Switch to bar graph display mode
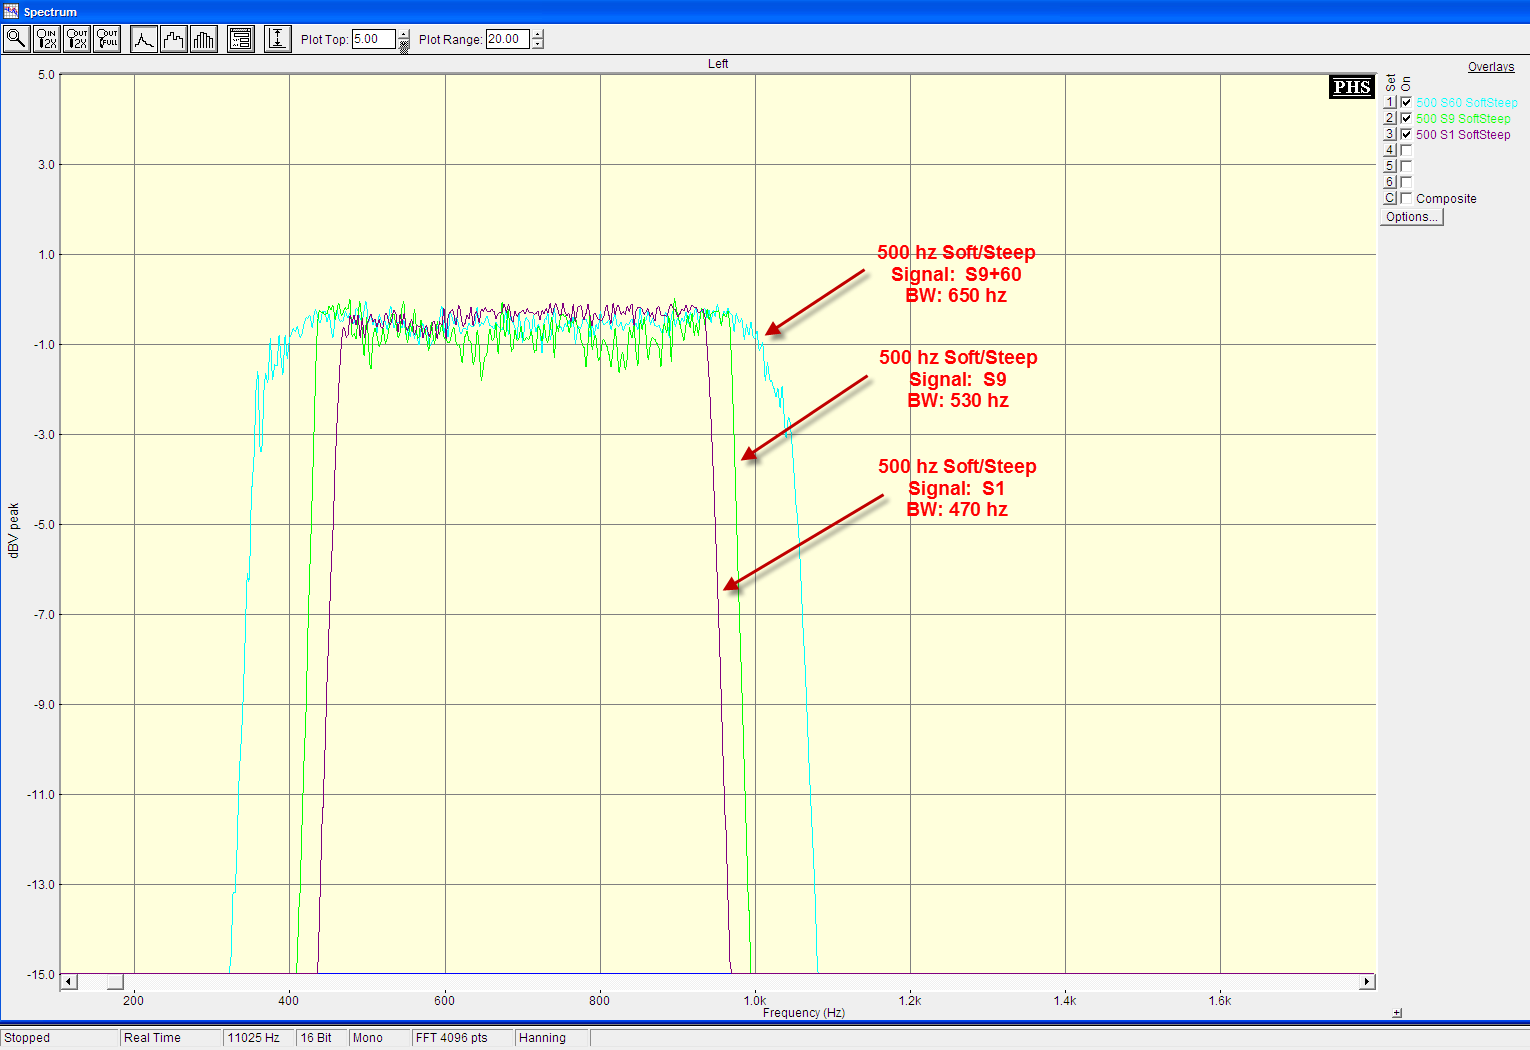Screen dimensions: 1530x1050 point(204,39)
